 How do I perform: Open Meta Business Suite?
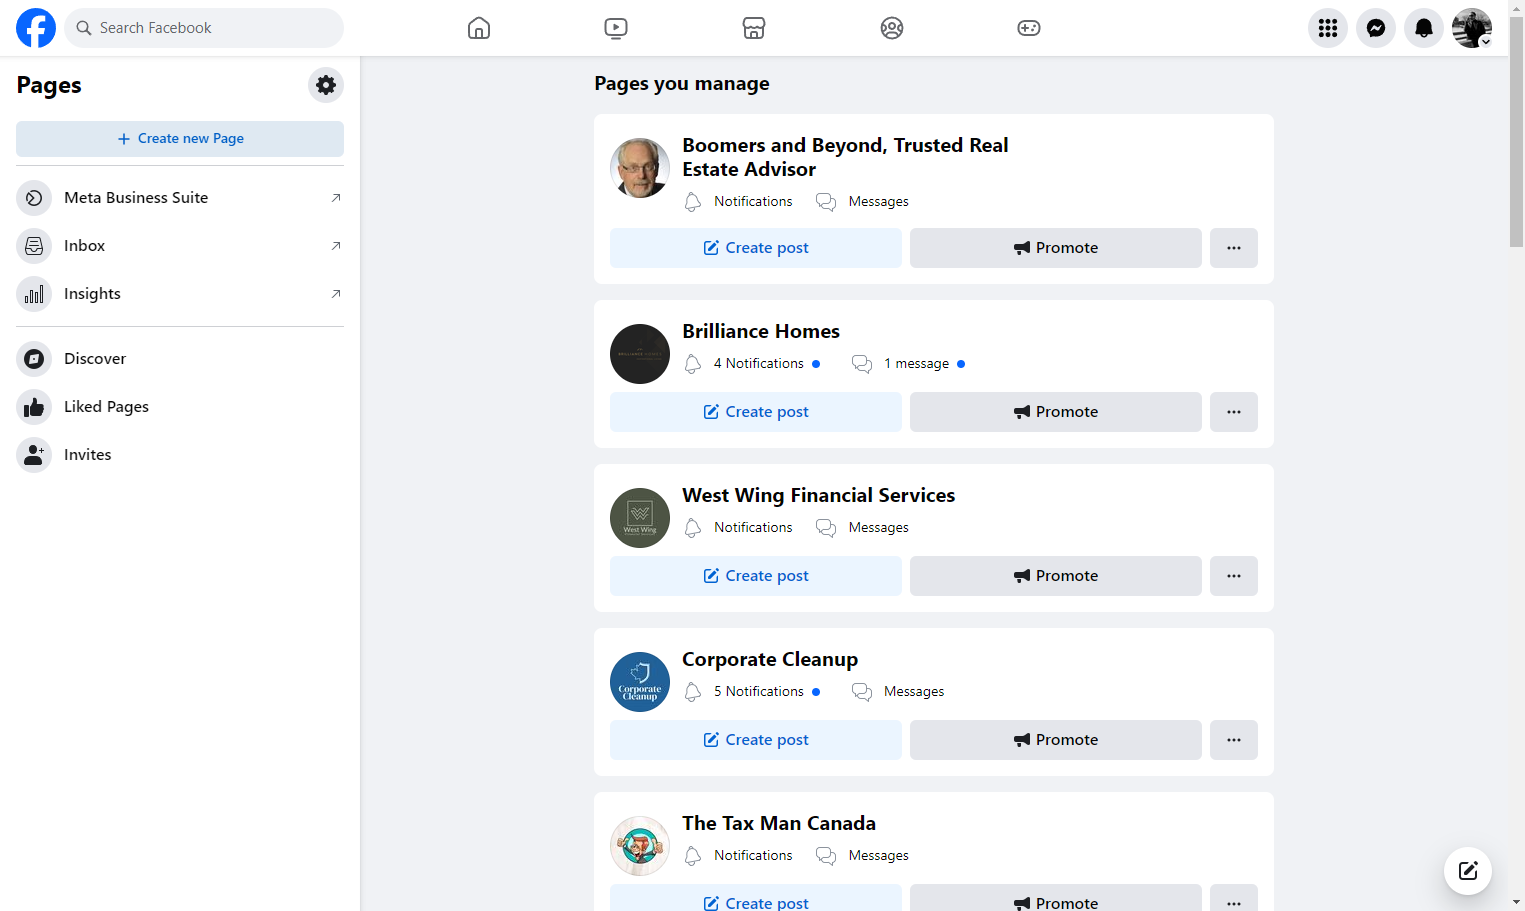point(180,198)
